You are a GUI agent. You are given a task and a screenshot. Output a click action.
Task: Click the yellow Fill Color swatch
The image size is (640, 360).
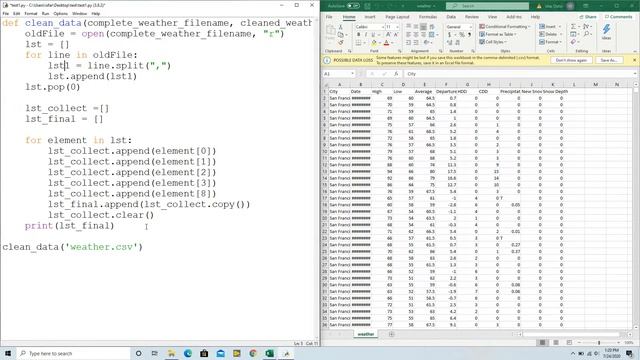(373, 42)
